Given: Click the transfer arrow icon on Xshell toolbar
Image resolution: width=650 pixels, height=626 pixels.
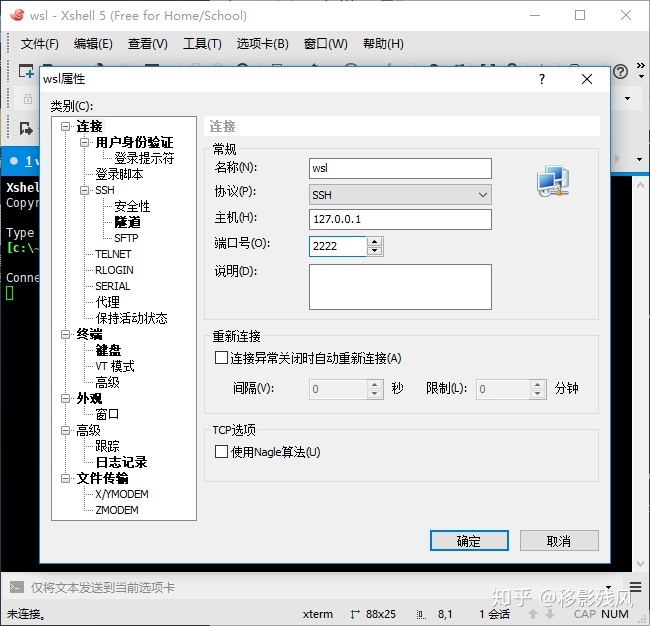Looking at the screenshot, I should click(26, 129).
